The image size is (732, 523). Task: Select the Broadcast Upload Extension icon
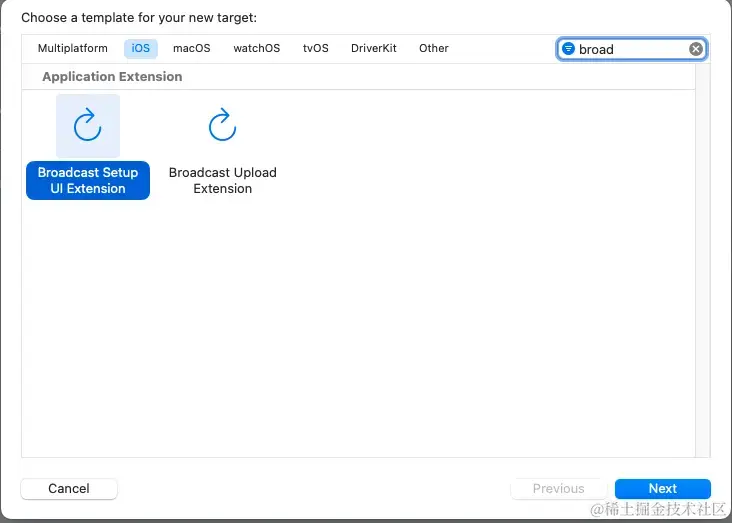pyautogui.click(x=222, y=125)
